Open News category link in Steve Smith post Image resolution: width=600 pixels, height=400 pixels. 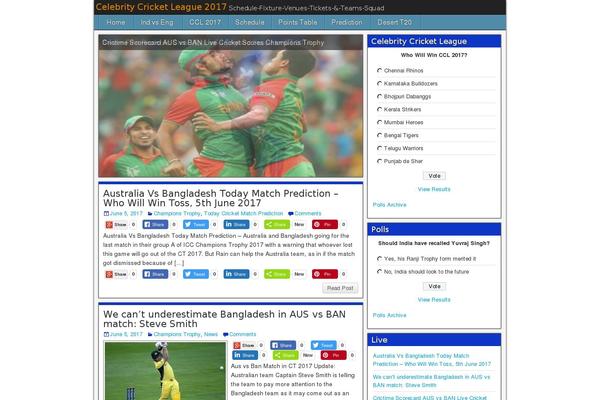211,335
